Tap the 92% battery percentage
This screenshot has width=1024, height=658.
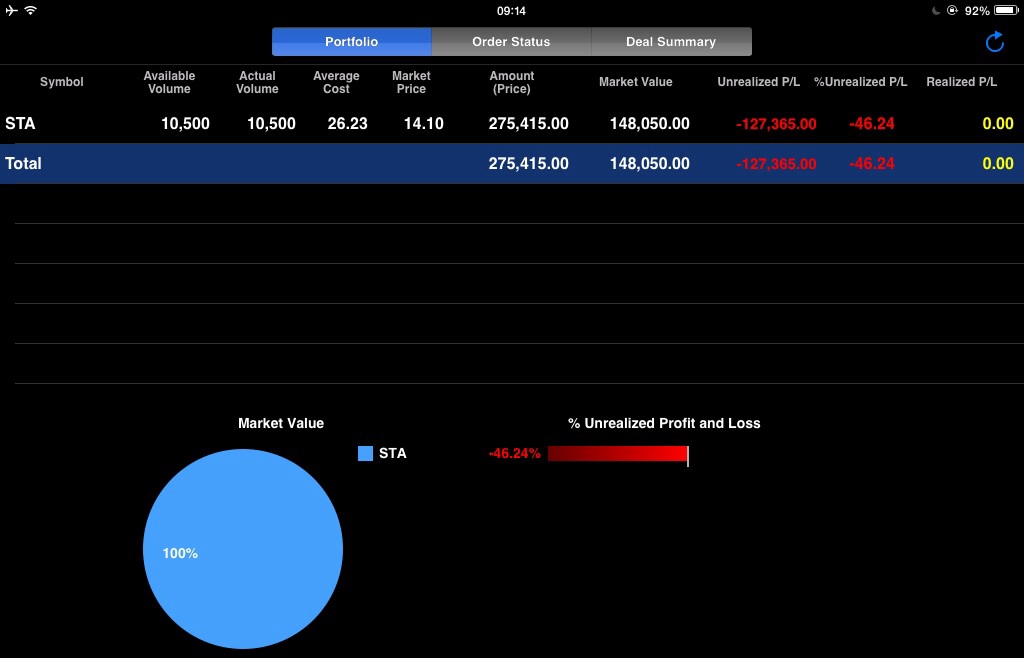point(977,11)
